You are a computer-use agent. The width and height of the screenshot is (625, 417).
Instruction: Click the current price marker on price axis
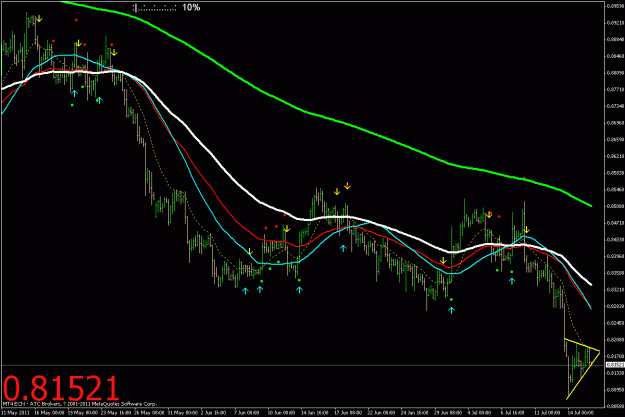[x=615, y=365]
